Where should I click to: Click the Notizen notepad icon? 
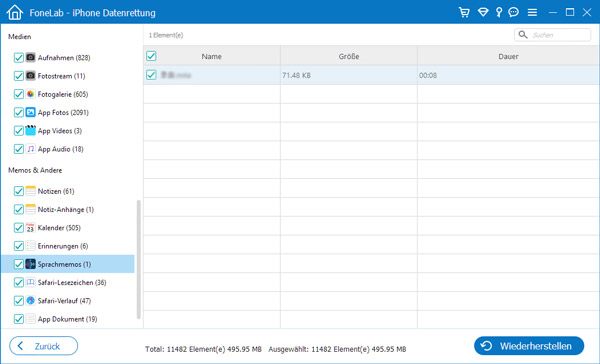click(31, 191)
